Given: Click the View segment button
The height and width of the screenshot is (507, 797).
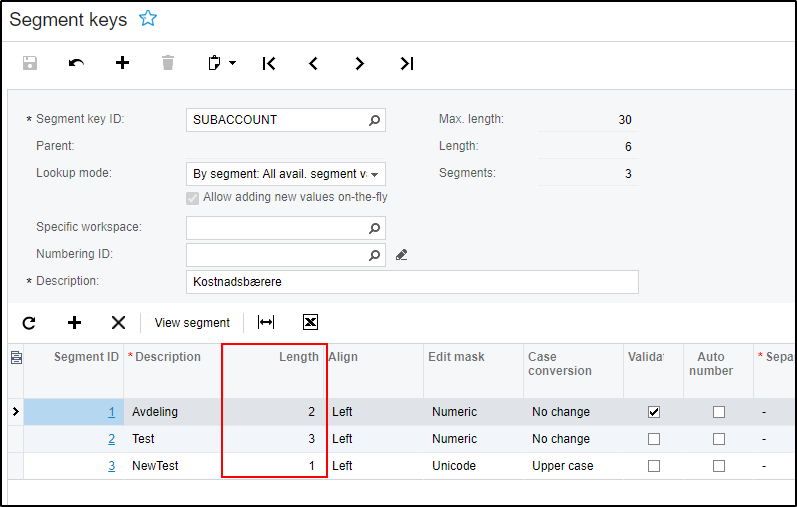Looking at the screenshot, I should tap(192, 322).
